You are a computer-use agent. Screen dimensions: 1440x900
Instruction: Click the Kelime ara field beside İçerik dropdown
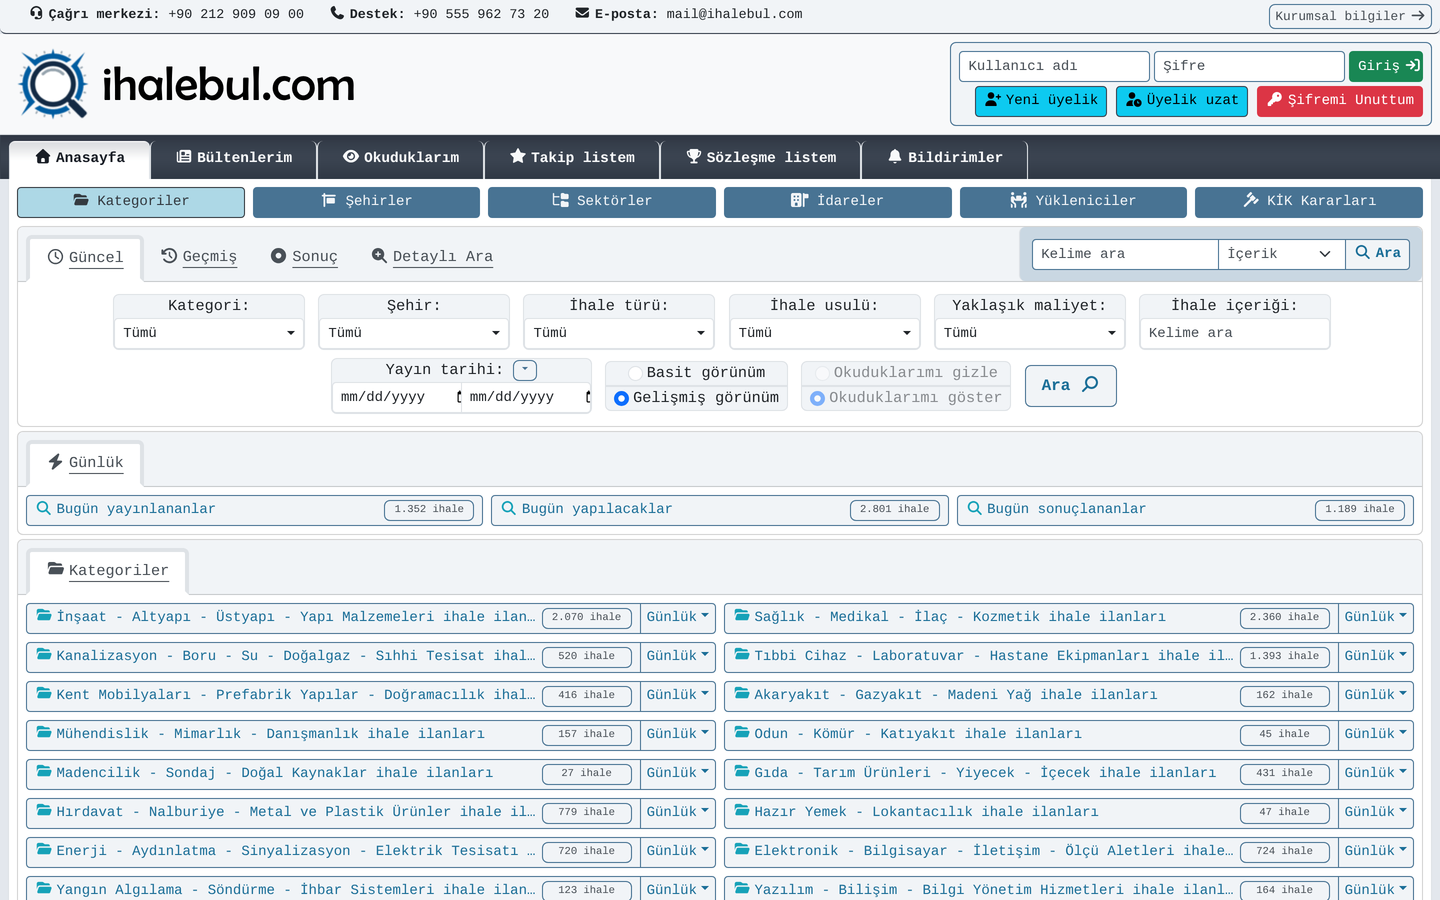[x=1125, y=254]
